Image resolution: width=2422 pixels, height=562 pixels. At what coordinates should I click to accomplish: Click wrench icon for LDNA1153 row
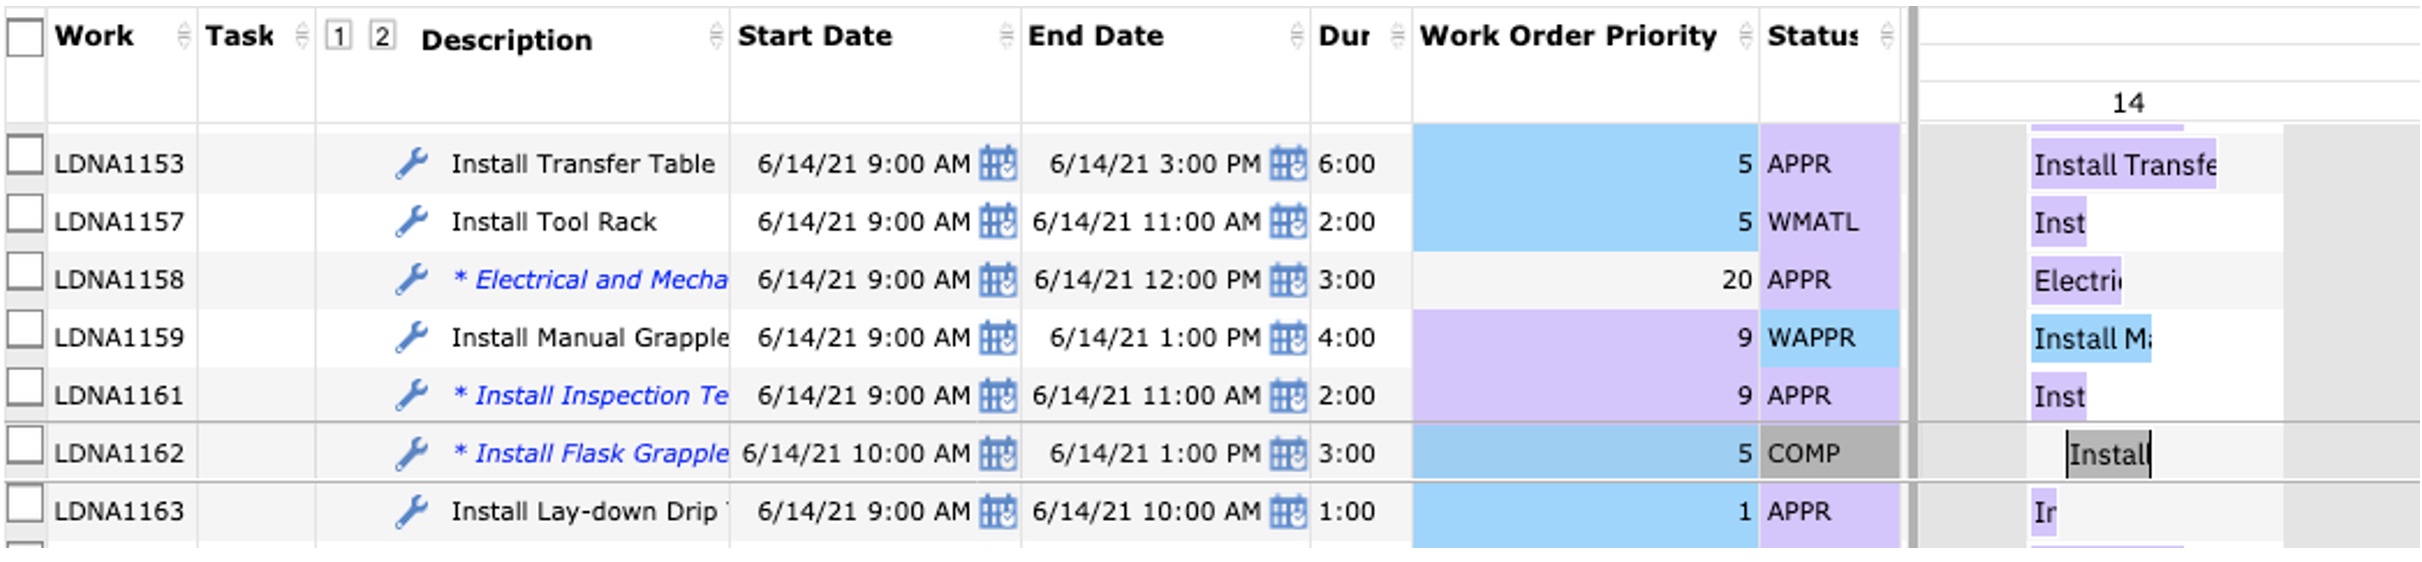pos(411,163)
